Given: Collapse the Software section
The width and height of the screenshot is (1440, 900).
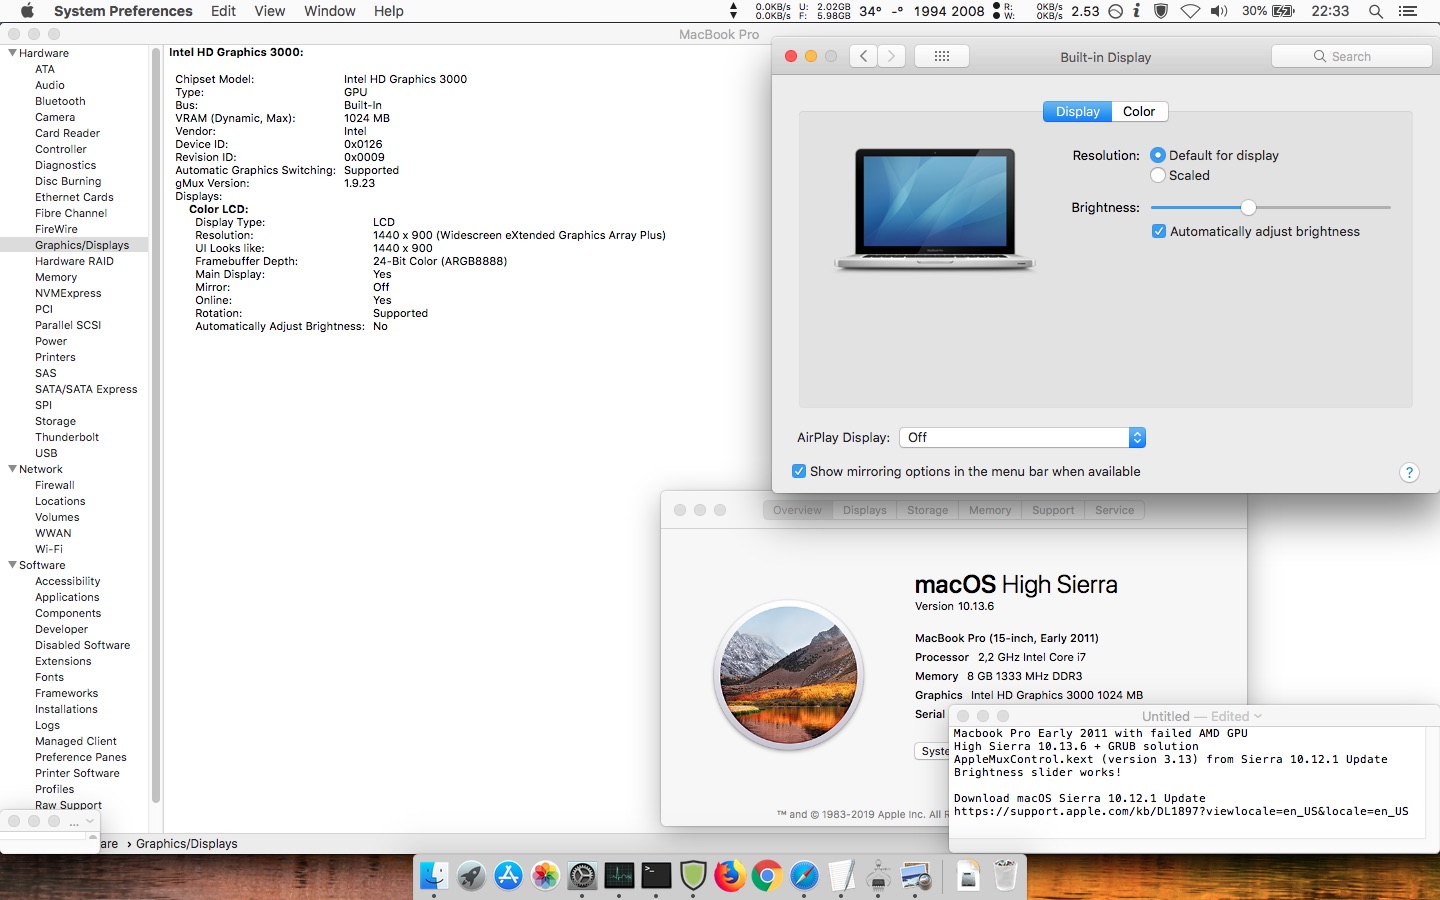Looking at the screenshot, I should 13,565.
